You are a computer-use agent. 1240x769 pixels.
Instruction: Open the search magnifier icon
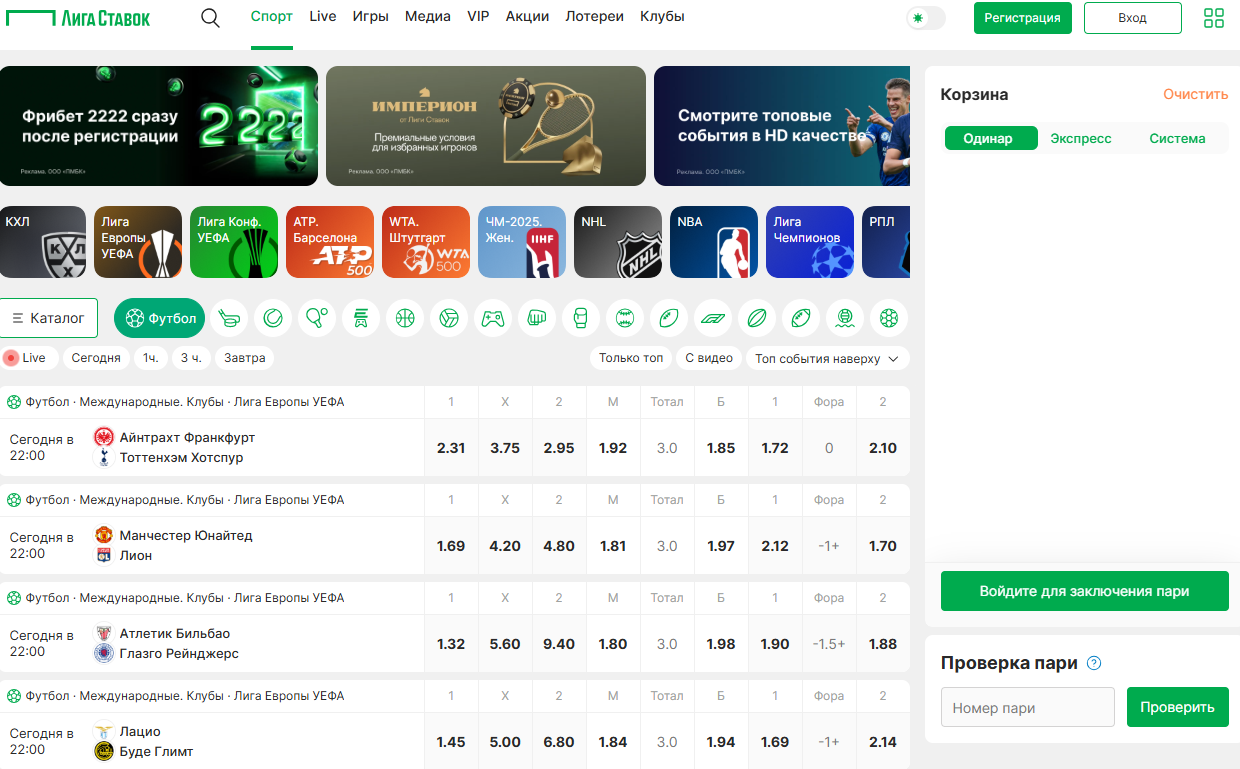(x=210, y=18)
